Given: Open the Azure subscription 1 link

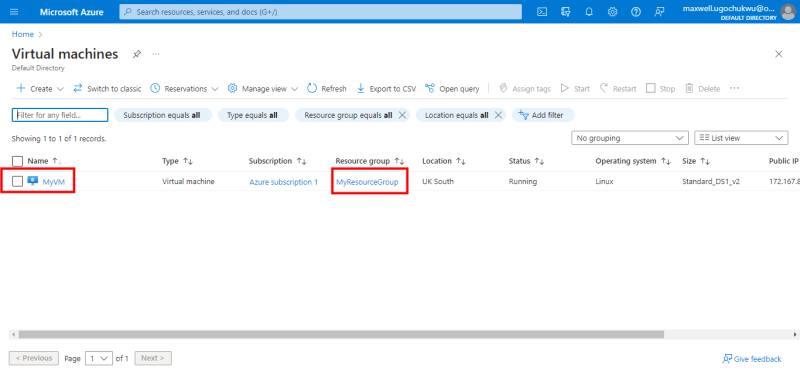Looking at the screenshot, I should 284,182.
